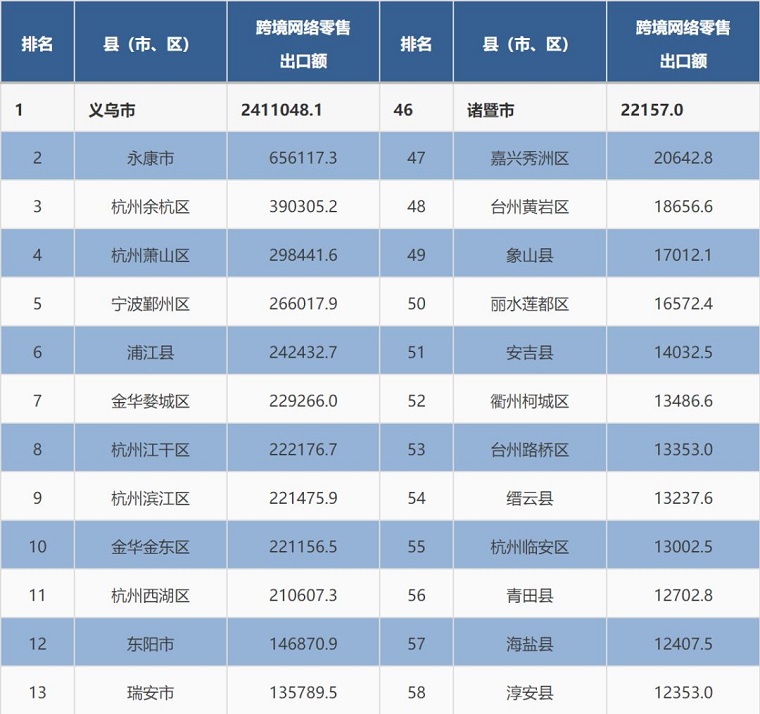This screenshot has width=760, height=714.
Task: Click the cell 瑞安市
Action: pos(150,692)
